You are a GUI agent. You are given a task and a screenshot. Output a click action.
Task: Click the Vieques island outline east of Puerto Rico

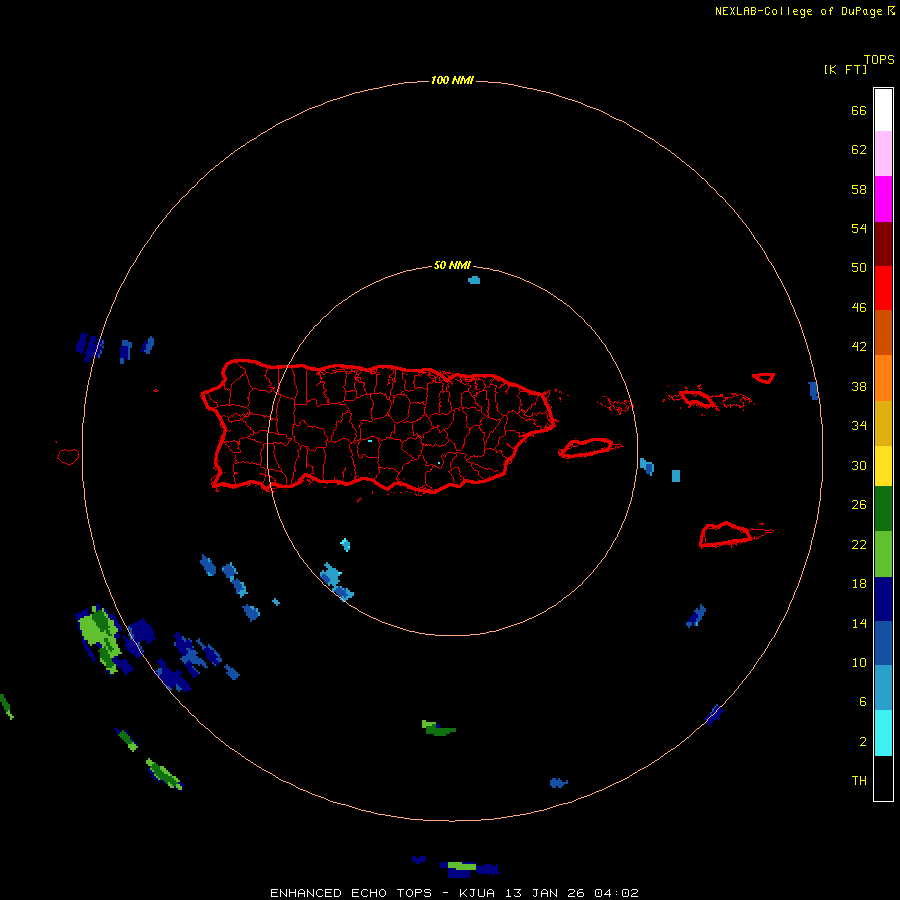click(589, 448)
